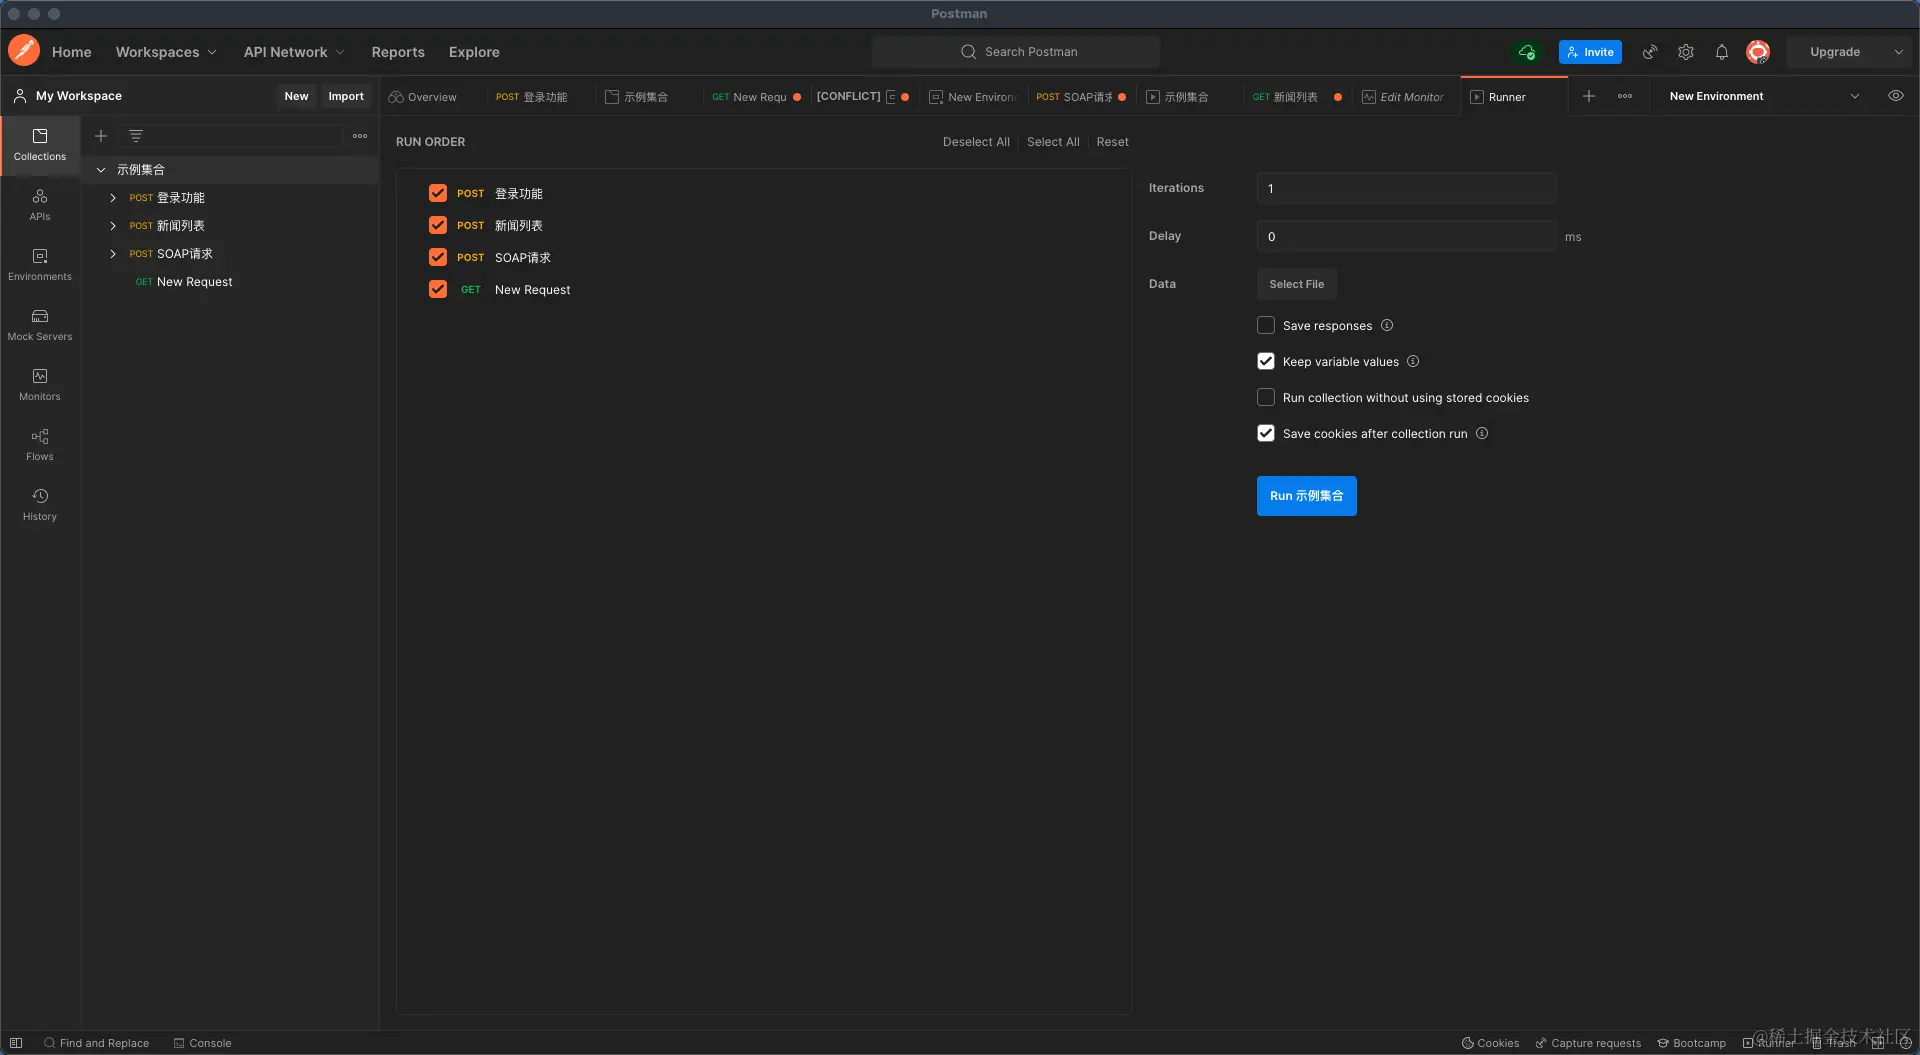Click the create new collection plus icon
Viewport: 1920px width, 1055px height.
(101, 136)
